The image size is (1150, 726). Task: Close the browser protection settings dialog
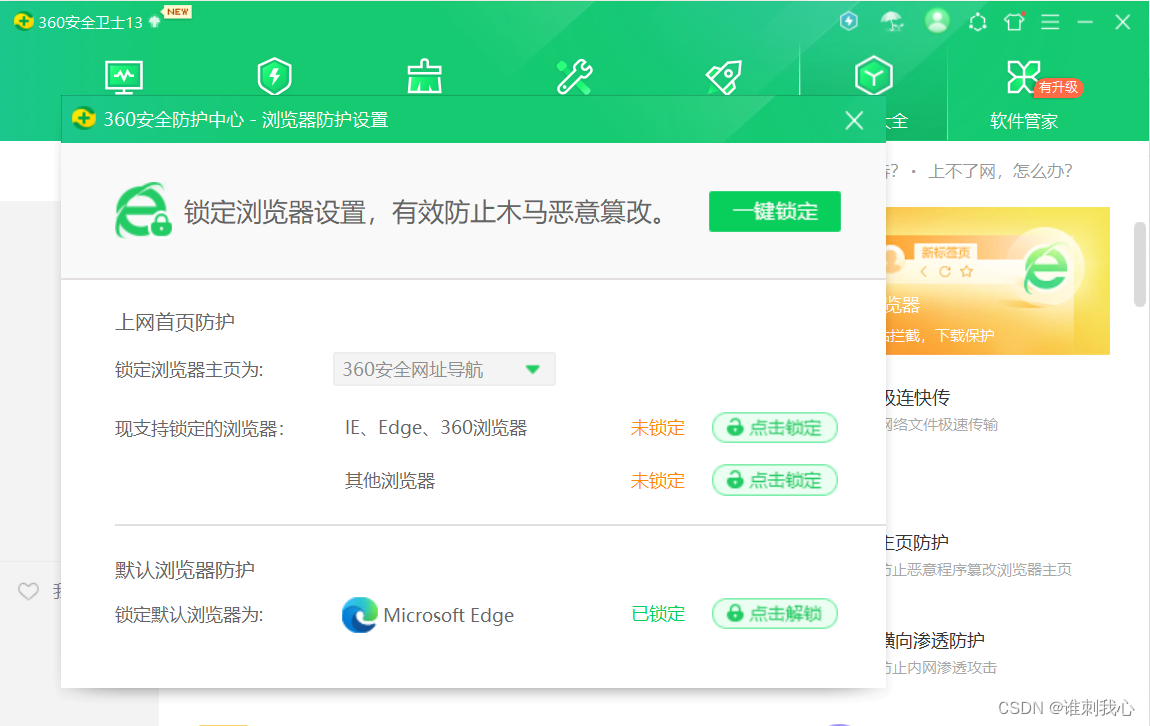point(854,120)
